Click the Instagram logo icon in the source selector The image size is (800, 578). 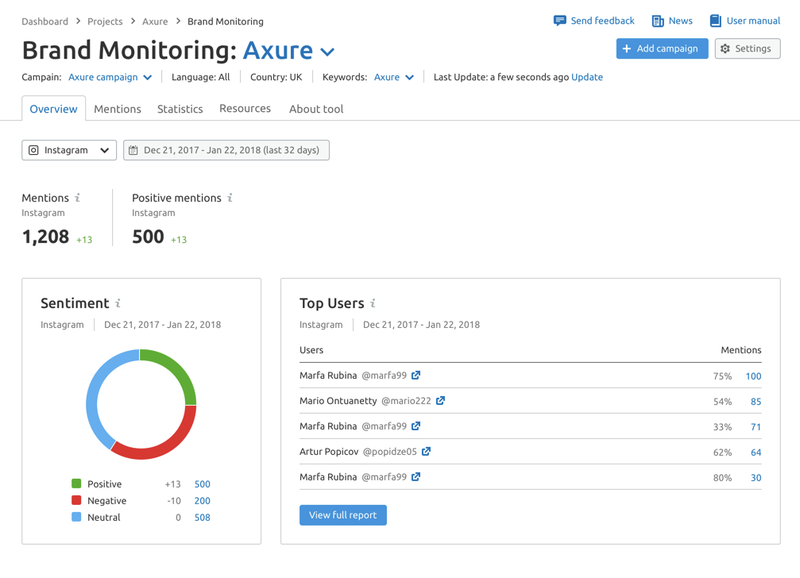point(33,150)
